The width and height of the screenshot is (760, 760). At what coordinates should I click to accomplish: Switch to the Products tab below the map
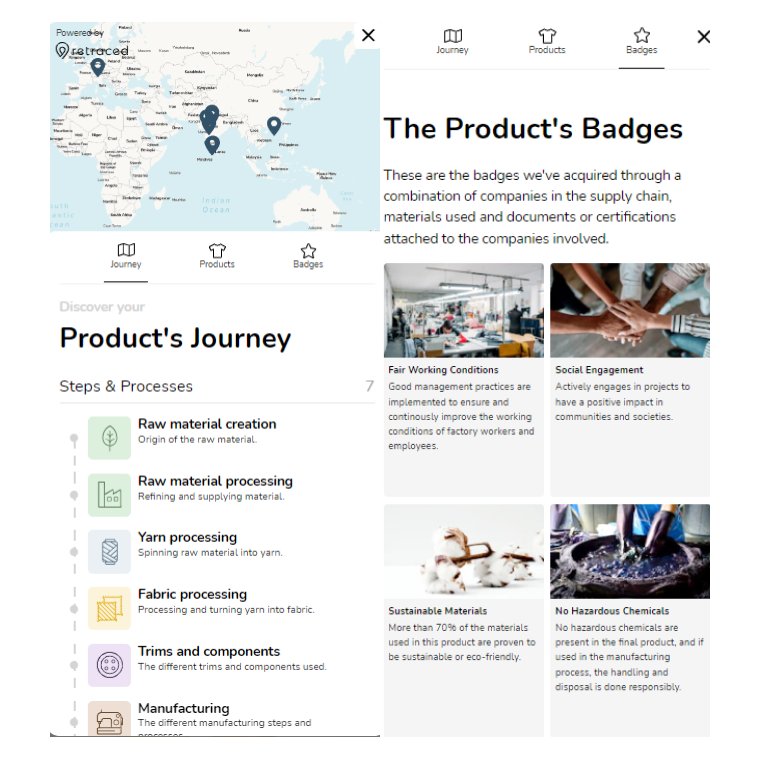217,256
